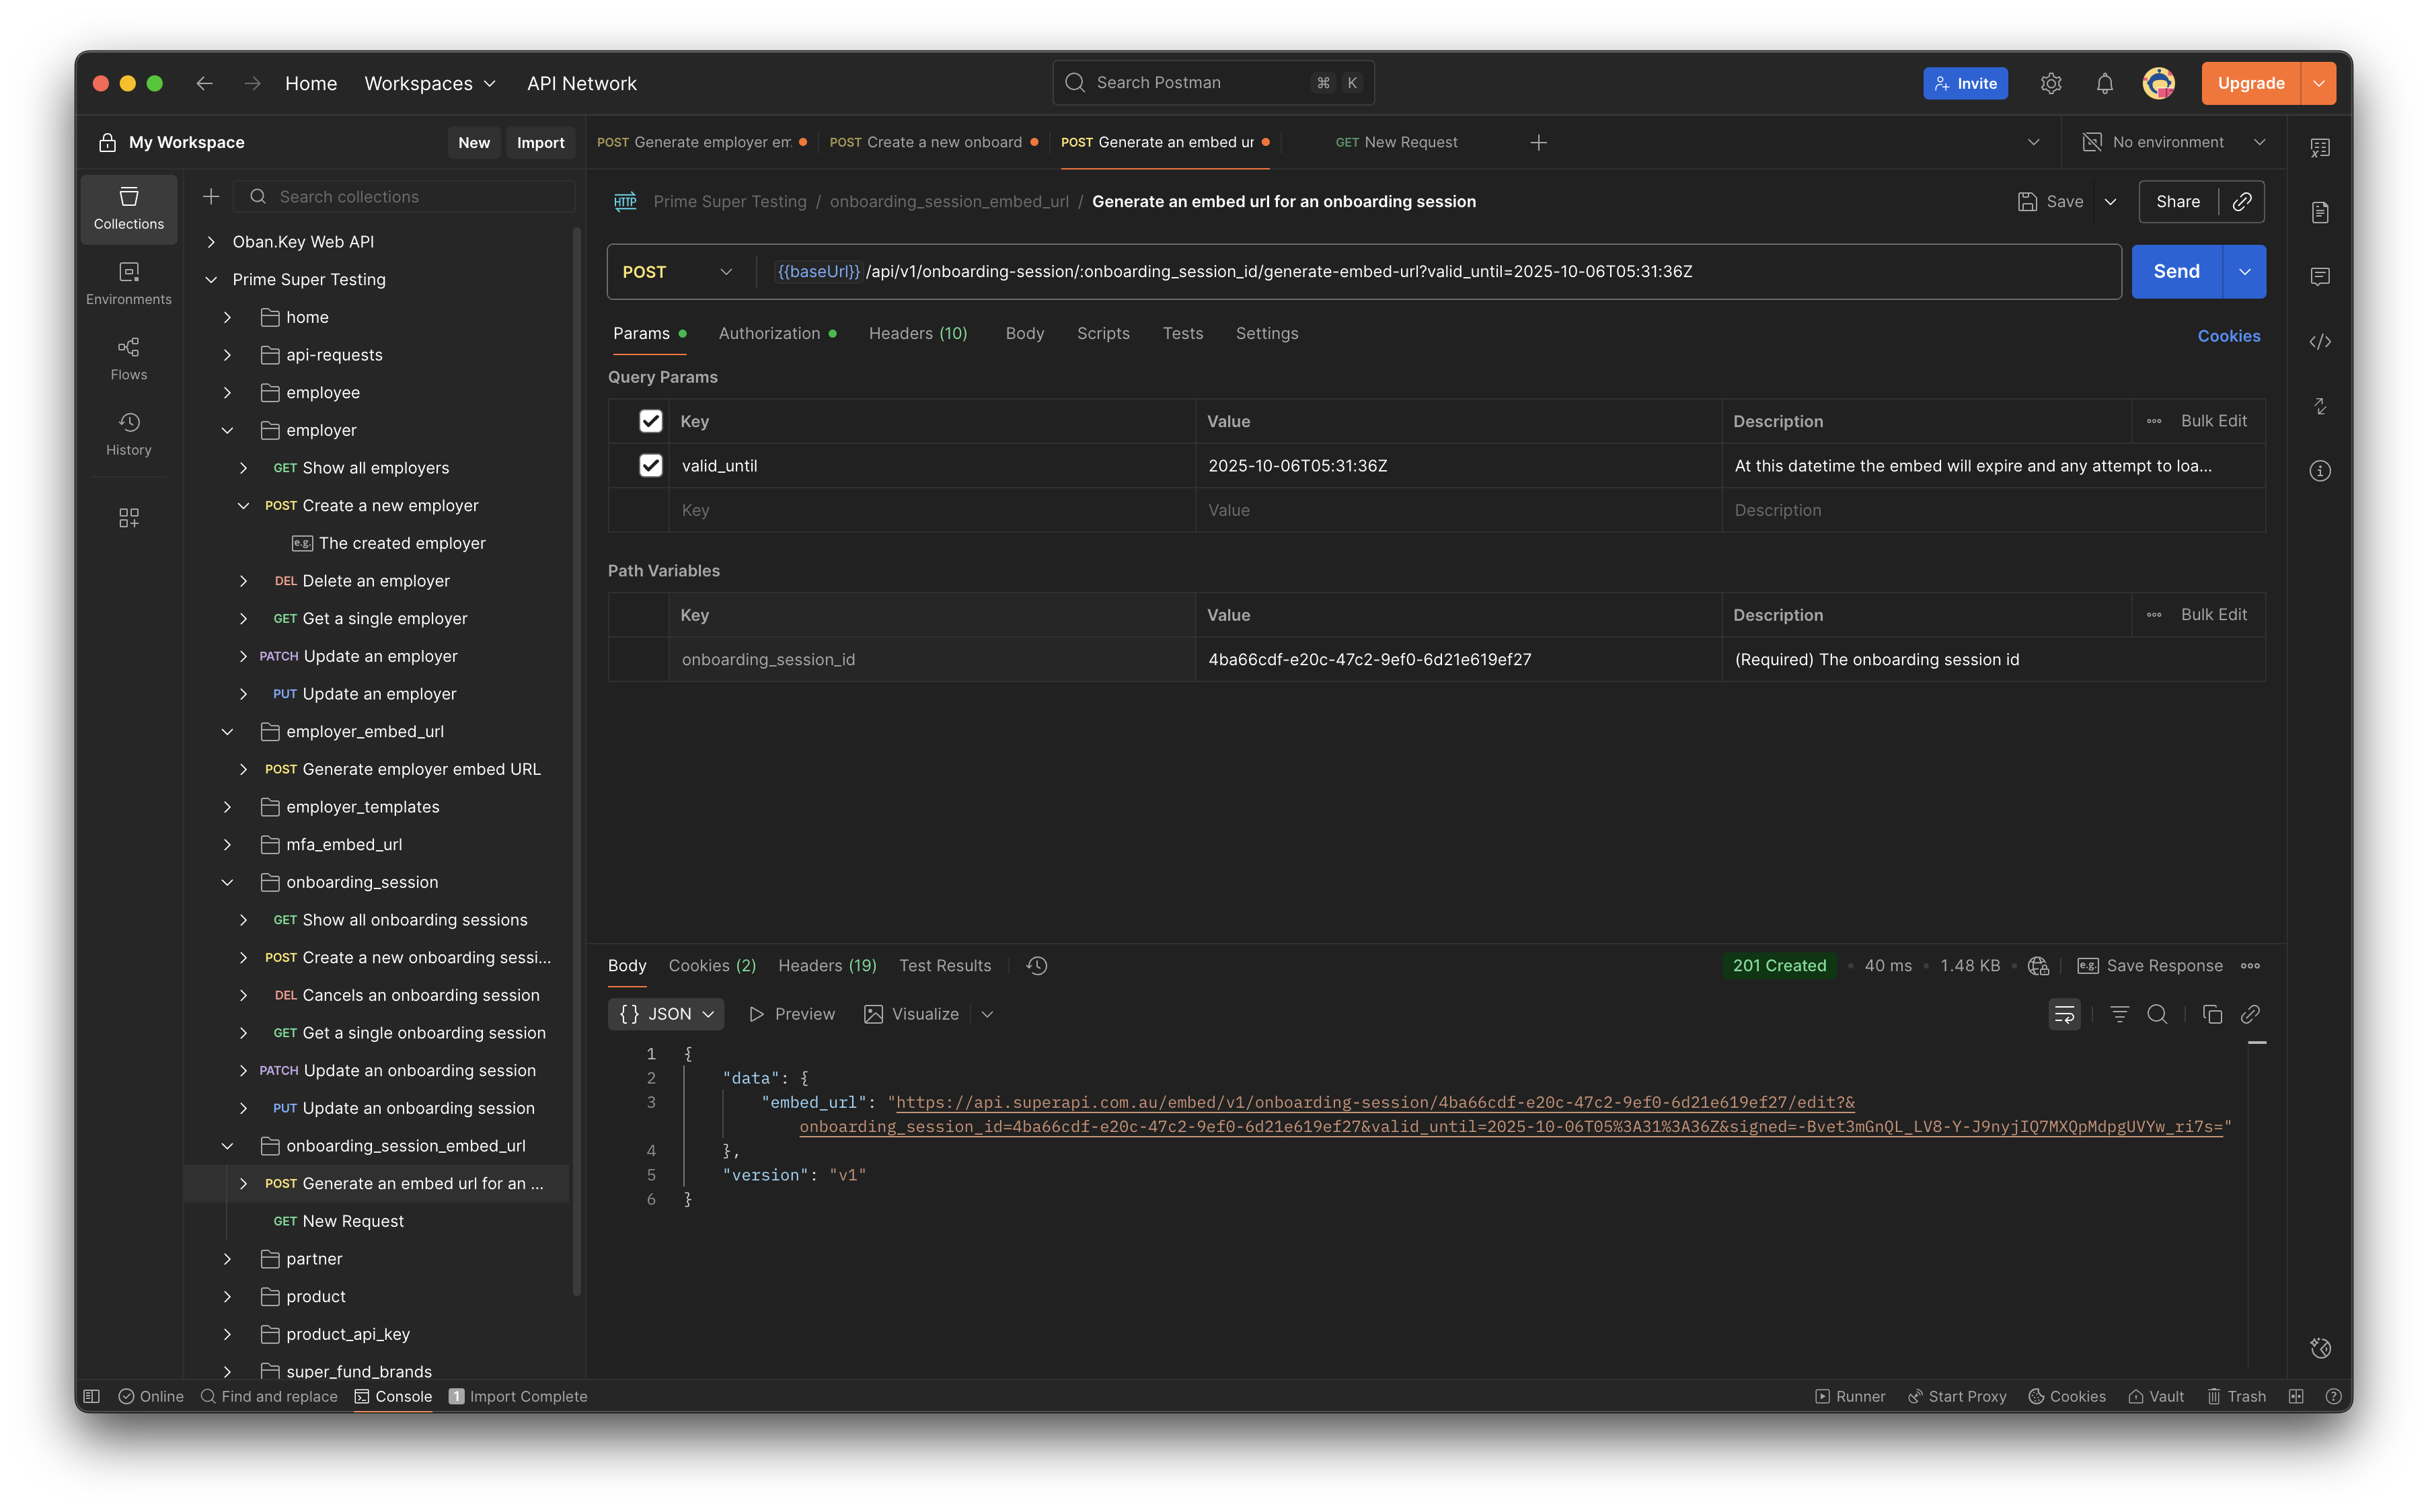Toggle response line wrap icon
The height and width of the screenshot is (1512, 2428).
point(2064,1014)
